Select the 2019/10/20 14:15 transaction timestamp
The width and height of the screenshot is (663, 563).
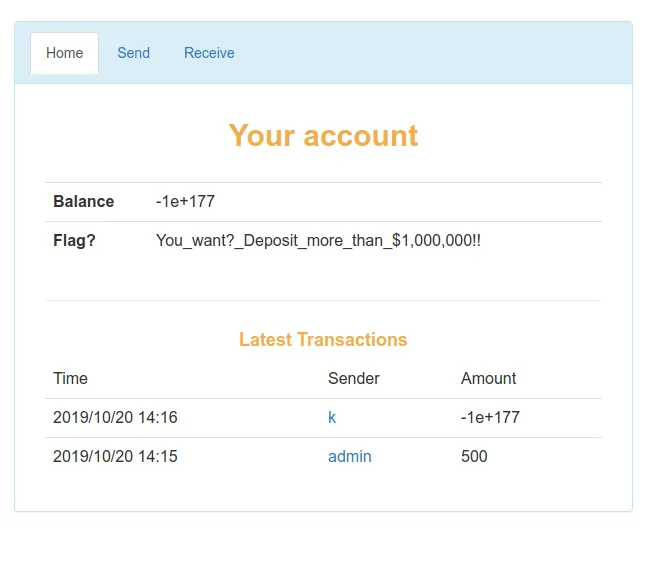115,457
